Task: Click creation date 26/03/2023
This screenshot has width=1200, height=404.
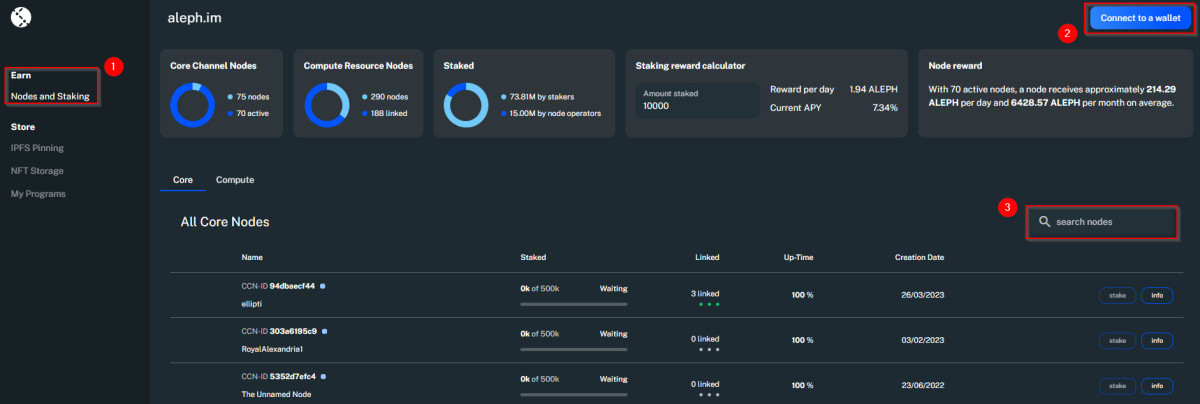Action: (x=920, y=296)
